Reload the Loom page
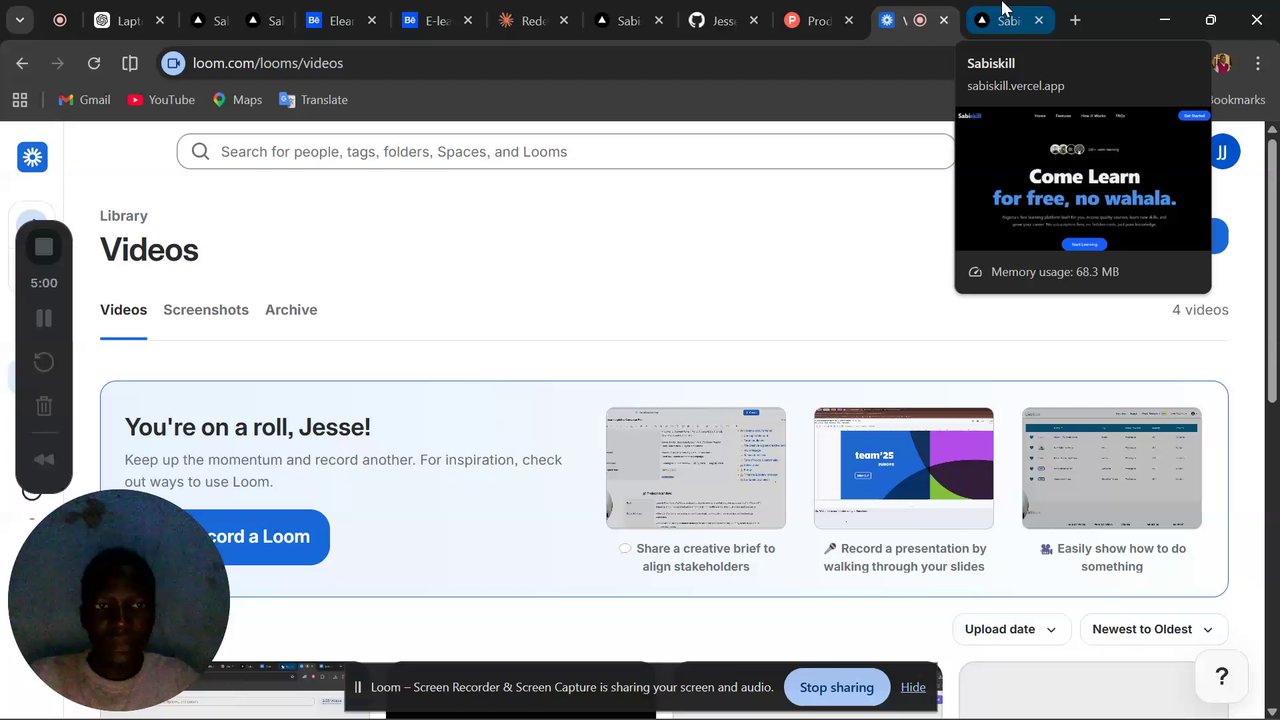The height and width of the screenshot is (720, 1280). [x=94, y=63]
